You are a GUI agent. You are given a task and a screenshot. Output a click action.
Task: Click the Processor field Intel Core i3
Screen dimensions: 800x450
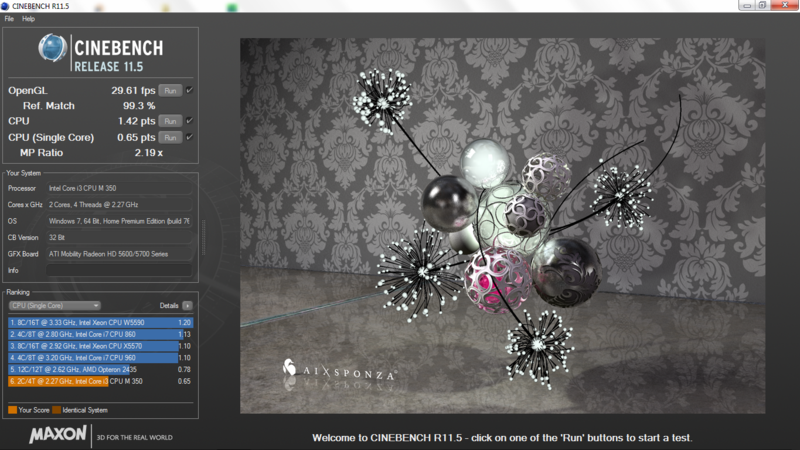(x=119, y=188)
